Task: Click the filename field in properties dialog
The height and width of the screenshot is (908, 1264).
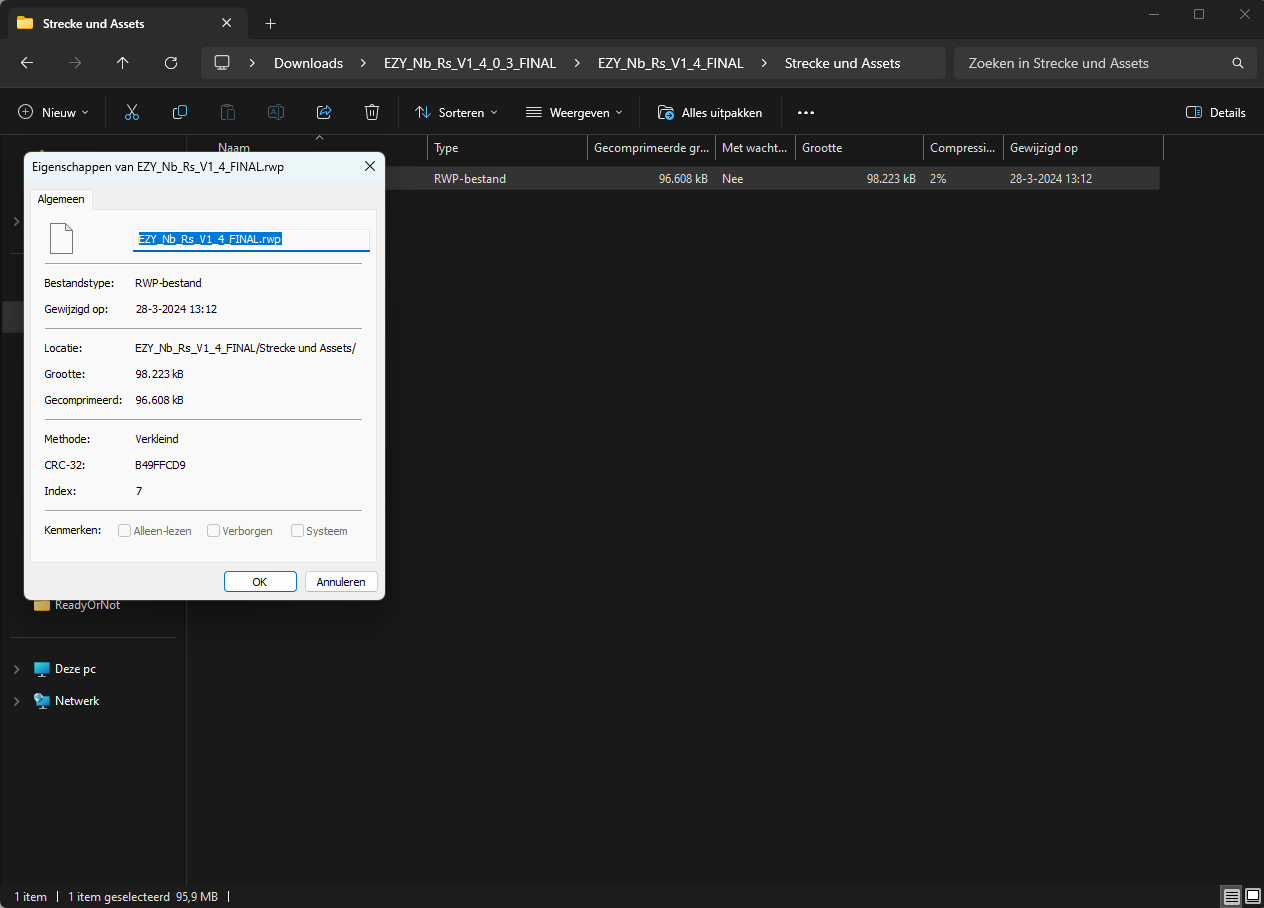Action: (252, 239)
